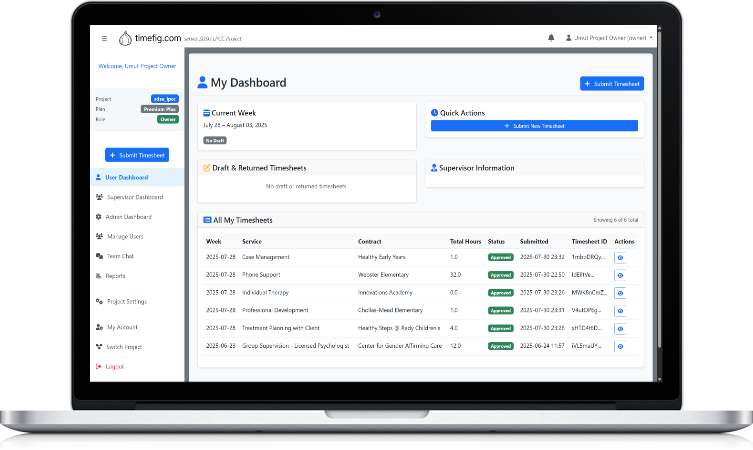Click the top-right Submit Timesheet button
The height and width of the screenshot is (450, 753).
click(x=612, y=84)
